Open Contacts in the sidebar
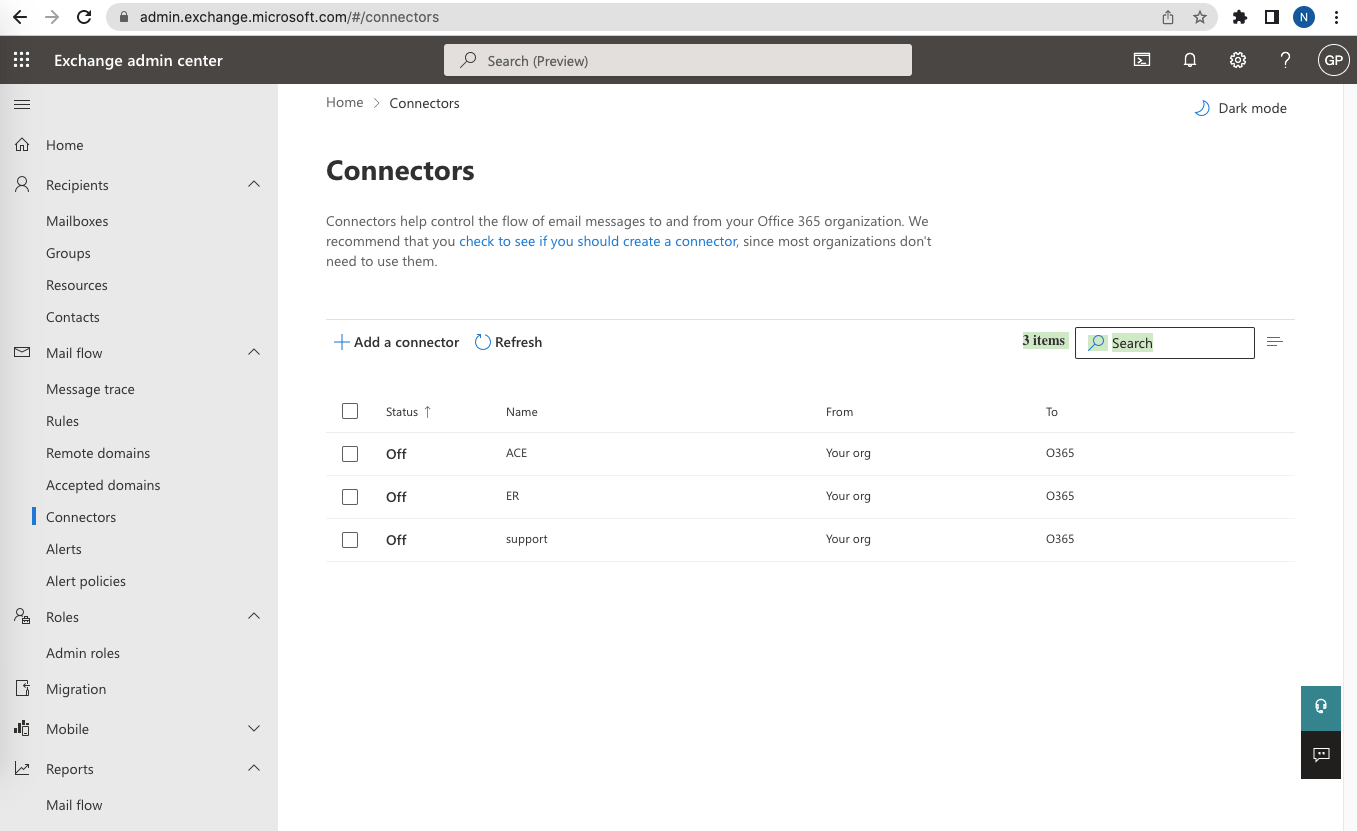This screenshot has height=831, width=1357. 73,317
